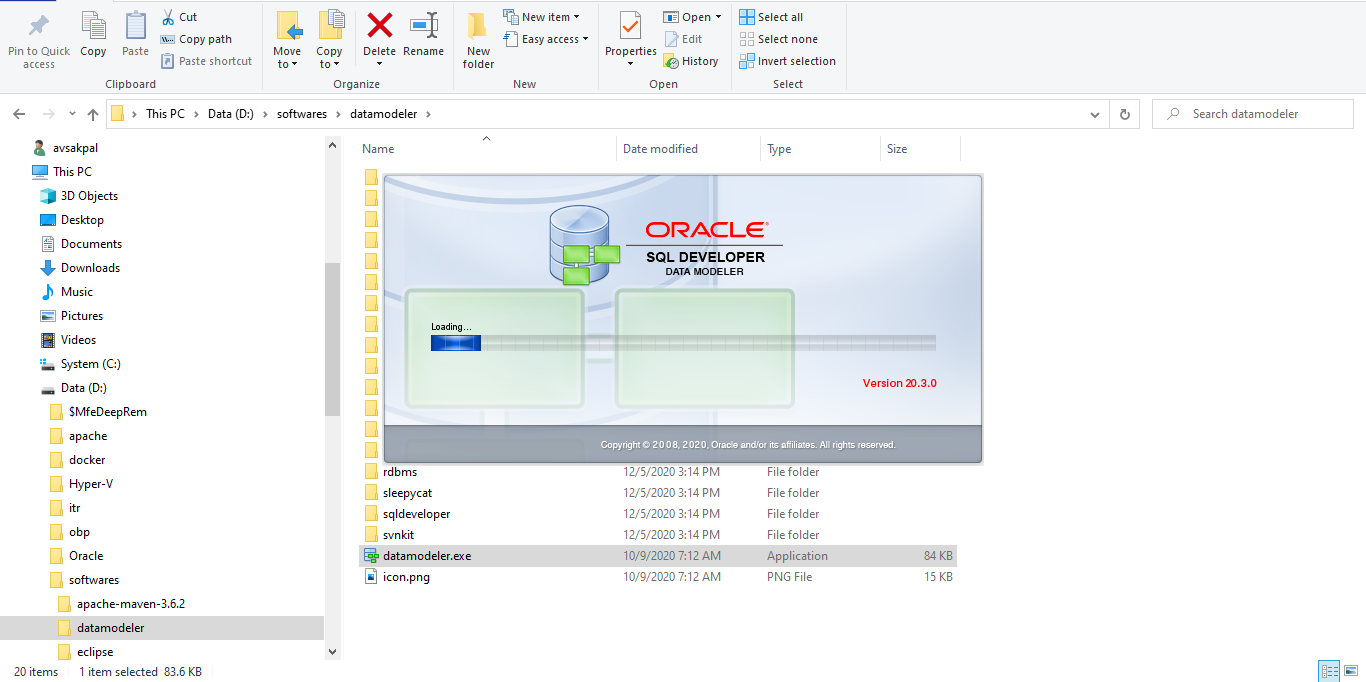Sort files by Type column

tap(779, 149)
